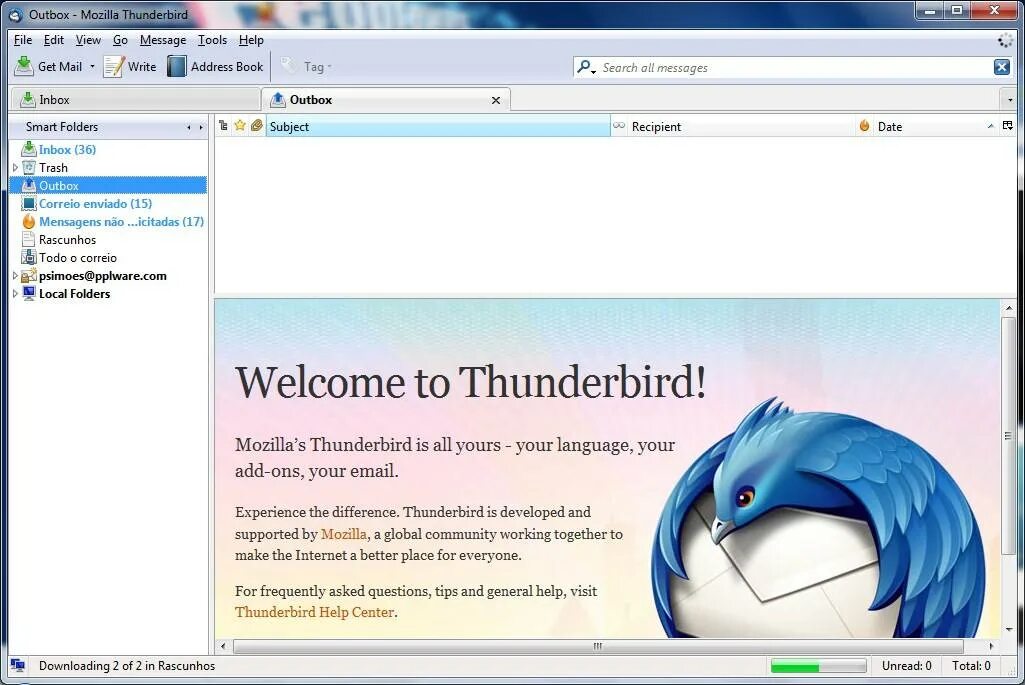
Task: Switch to next folder view arrow
Action: (x=201, y=127)
